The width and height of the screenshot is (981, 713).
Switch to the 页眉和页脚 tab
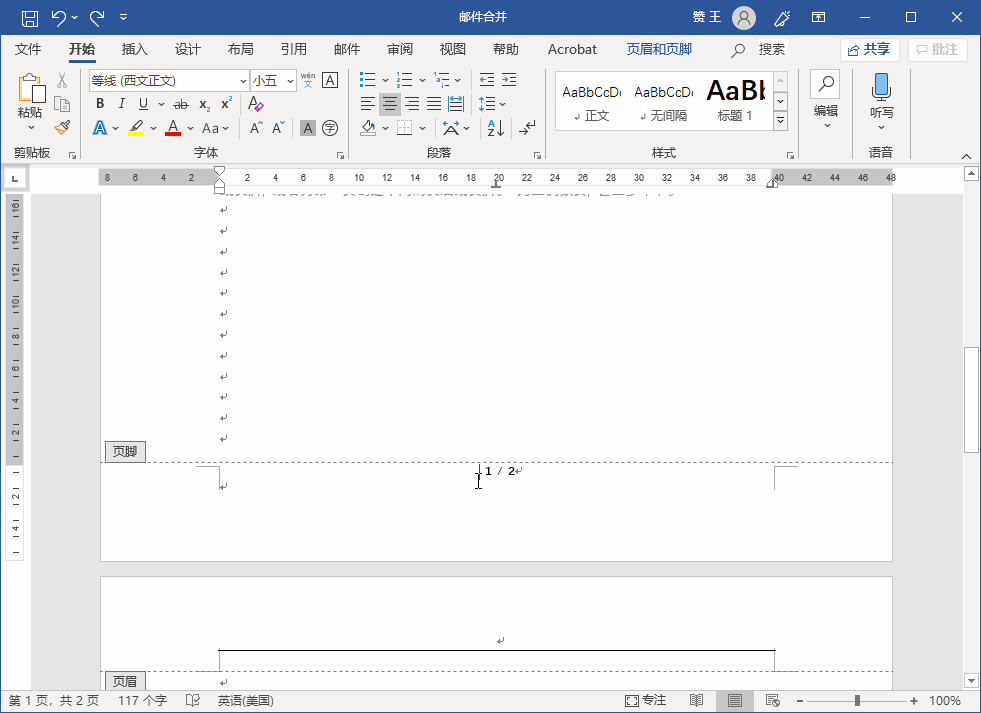(x=659, y=49)
